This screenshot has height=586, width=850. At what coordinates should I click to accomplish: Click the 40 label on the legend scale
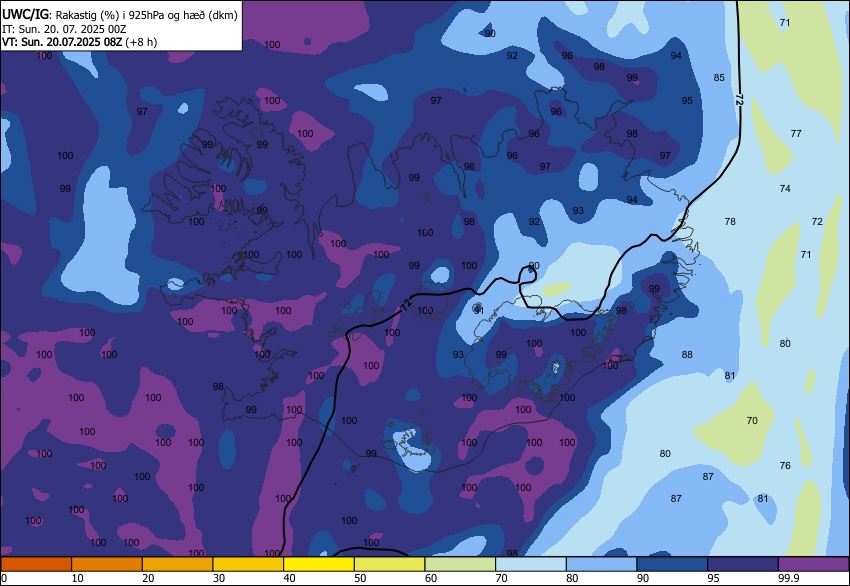pyautogui.click(x=289, y=579)
